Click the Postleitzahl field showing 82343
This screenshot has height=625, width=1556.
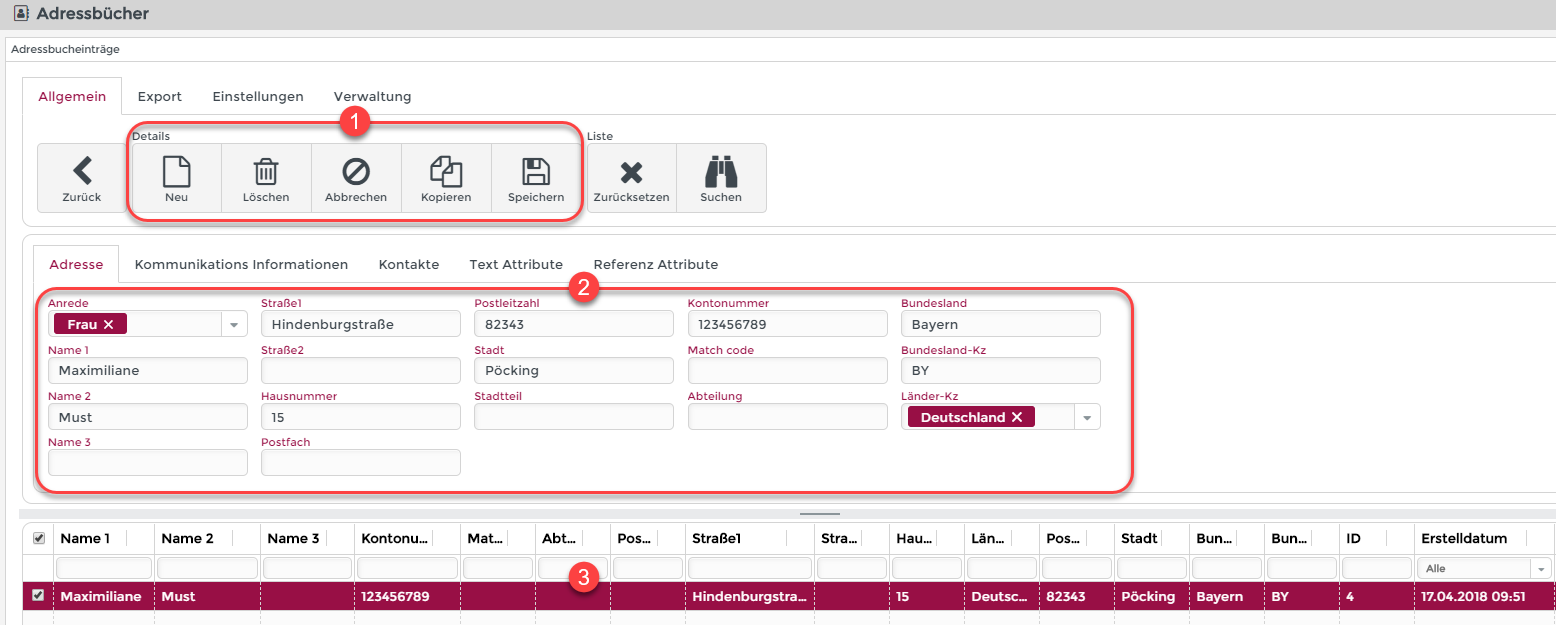tap(574, 324)
